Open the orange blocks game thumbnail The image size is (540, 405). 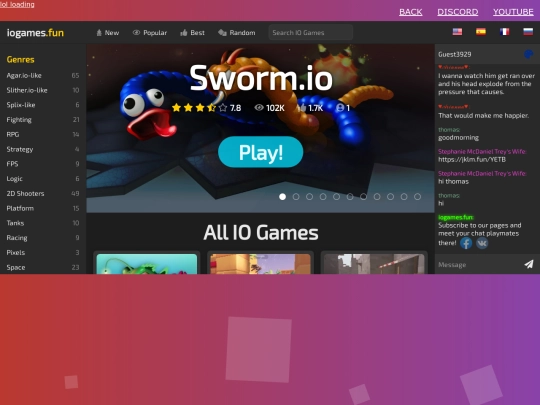point(260,264)
